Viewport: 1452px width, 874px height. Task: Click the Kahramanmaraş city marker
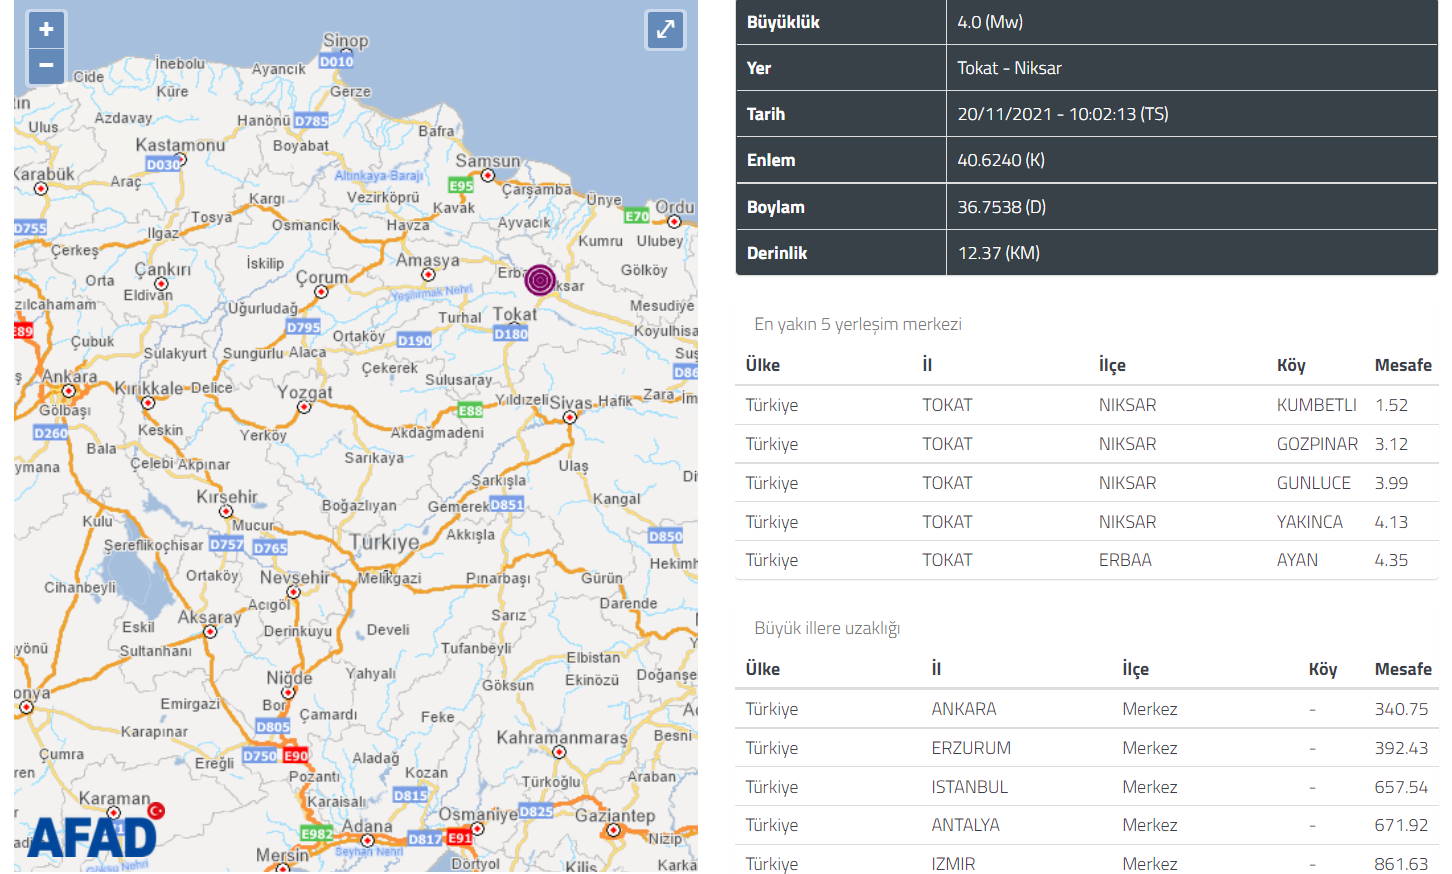(x=559, y=752)
